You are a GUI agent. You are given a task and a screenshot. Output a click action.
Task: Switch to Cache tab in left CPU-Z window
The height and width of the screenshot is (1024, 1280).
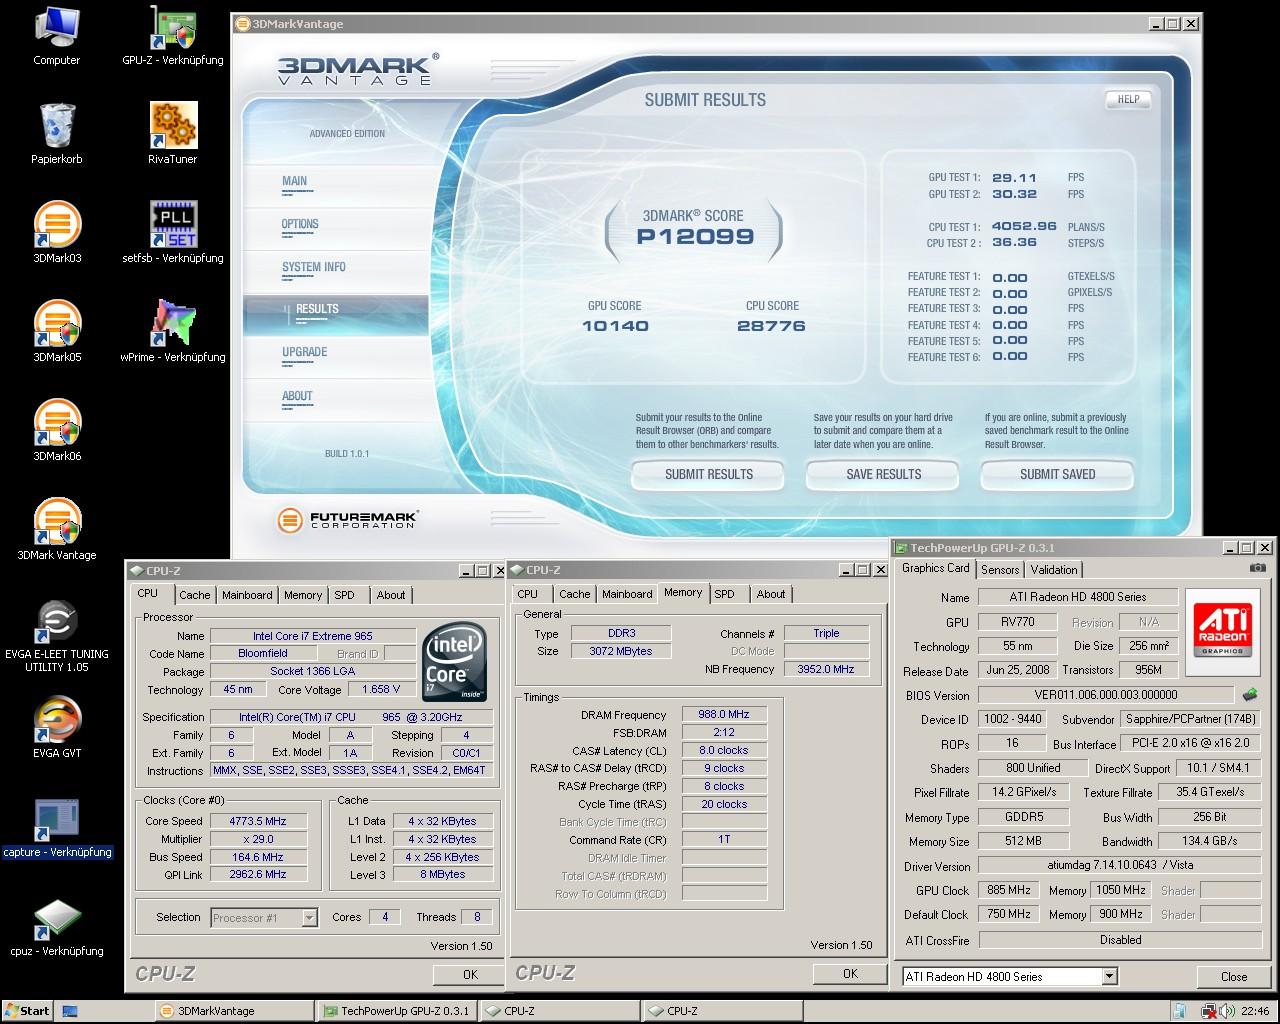195,594
